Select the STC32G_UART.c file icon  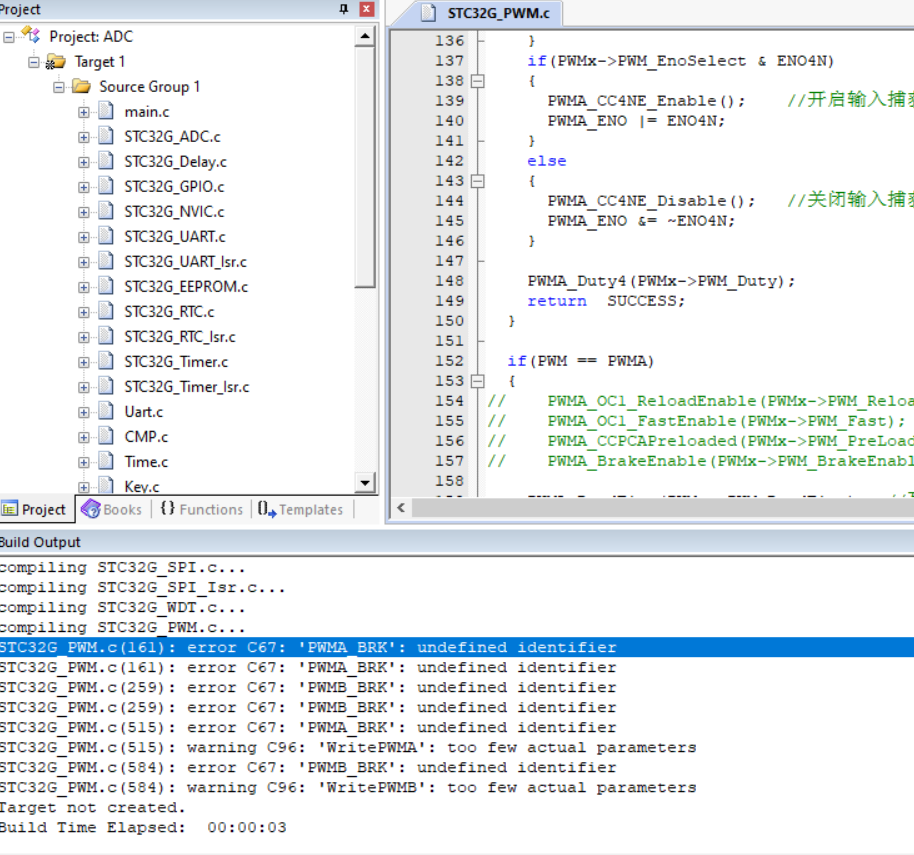click(x=106, y=235)
